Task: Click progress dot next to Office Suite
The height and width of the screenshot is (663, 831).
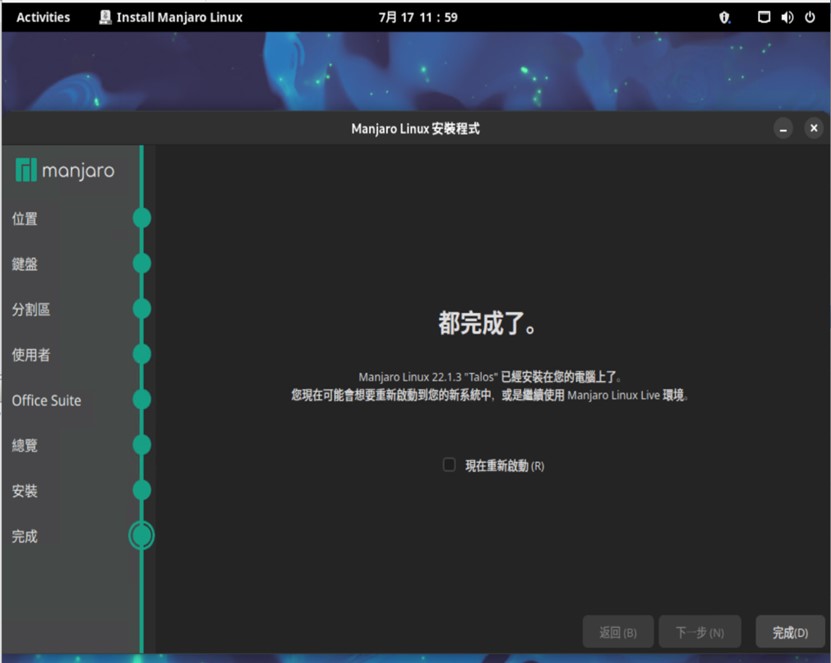Action: click(142, 399)
